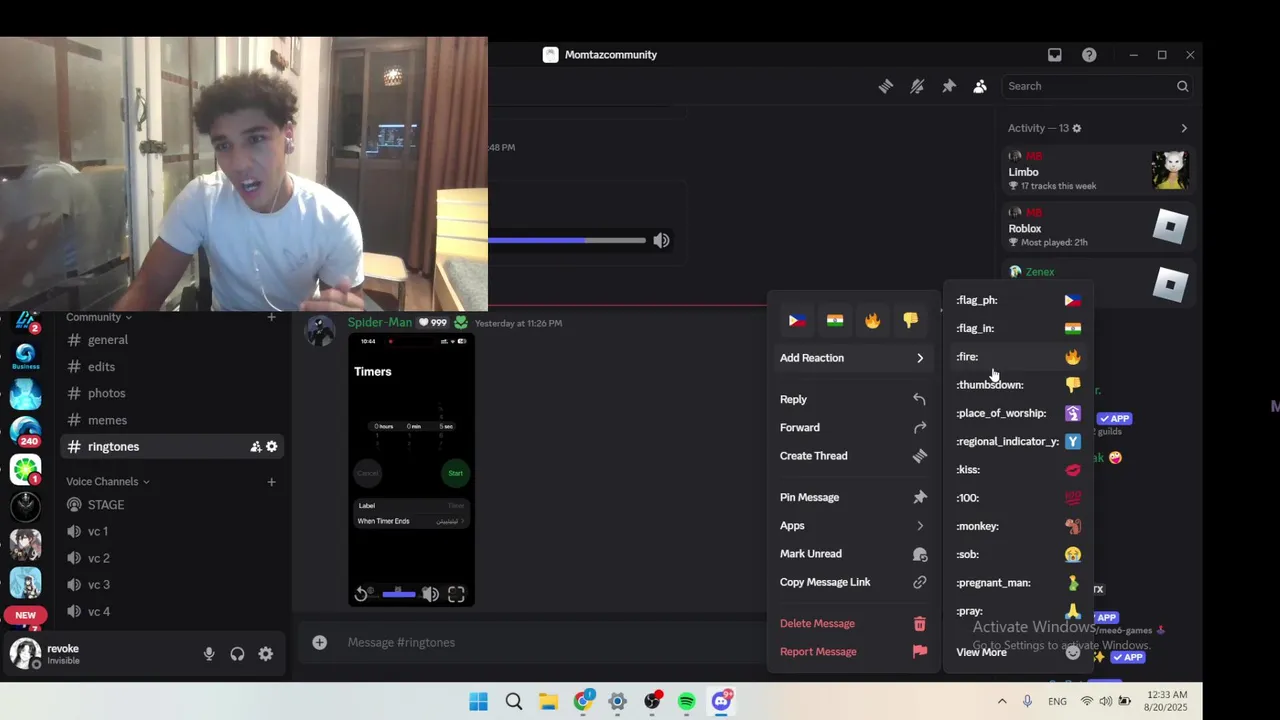Select Delete Message option
Image resolution: width=1280 pixels, height=720 pixels.
tap(853, 623)
